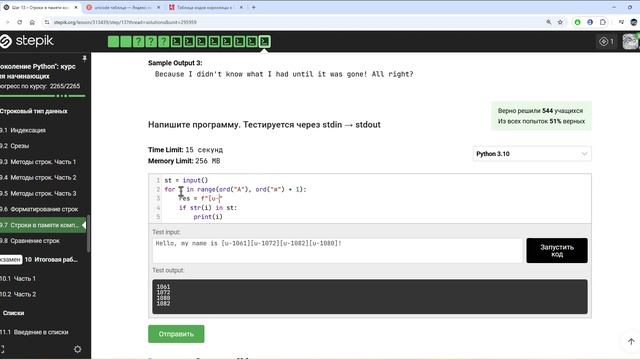Open the media control icon in toolbar

point(621,22)
